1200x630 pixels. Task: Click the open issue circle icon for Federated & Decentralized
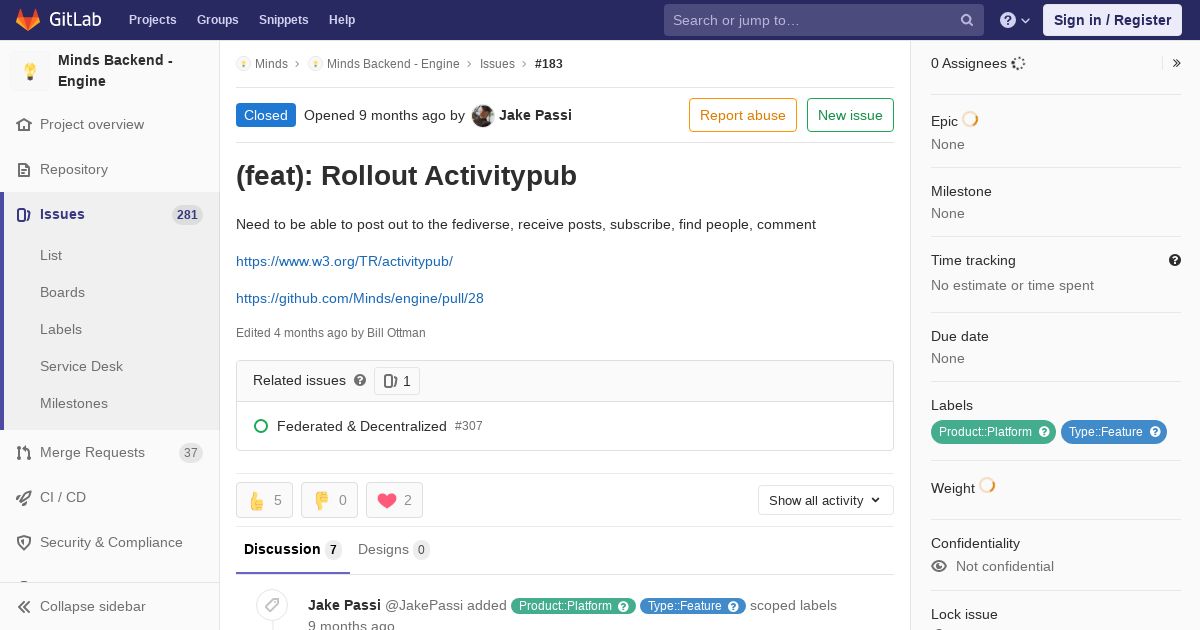(261, 426)
